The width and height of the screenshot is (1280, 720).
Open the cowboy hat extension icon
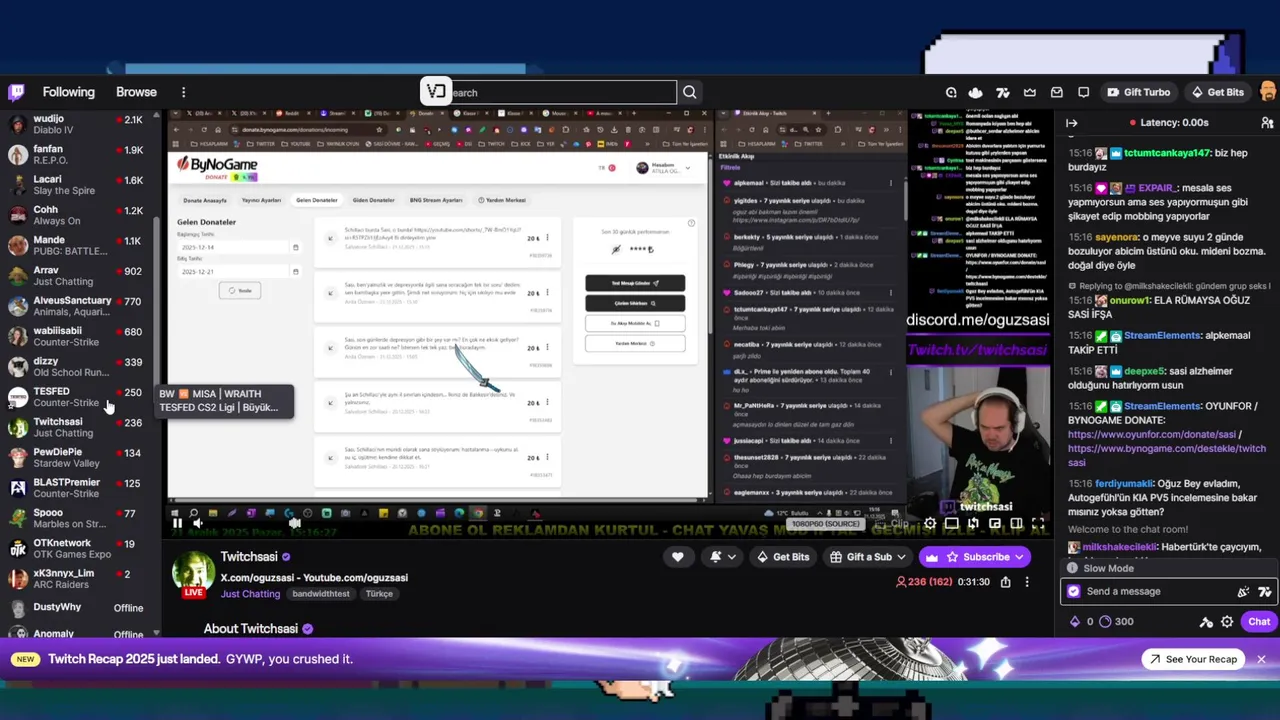pyautogui.click(x=975, y=92)
